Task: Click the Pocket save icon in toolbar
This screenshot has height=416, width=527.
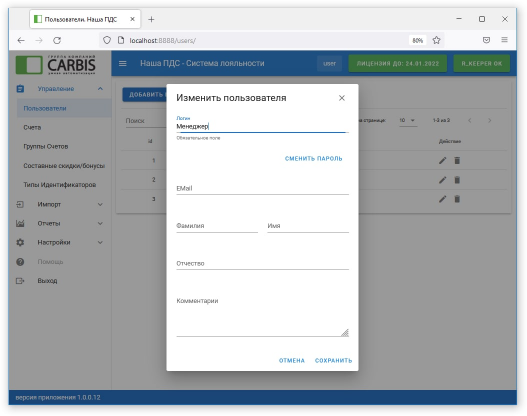Action: 486,40
